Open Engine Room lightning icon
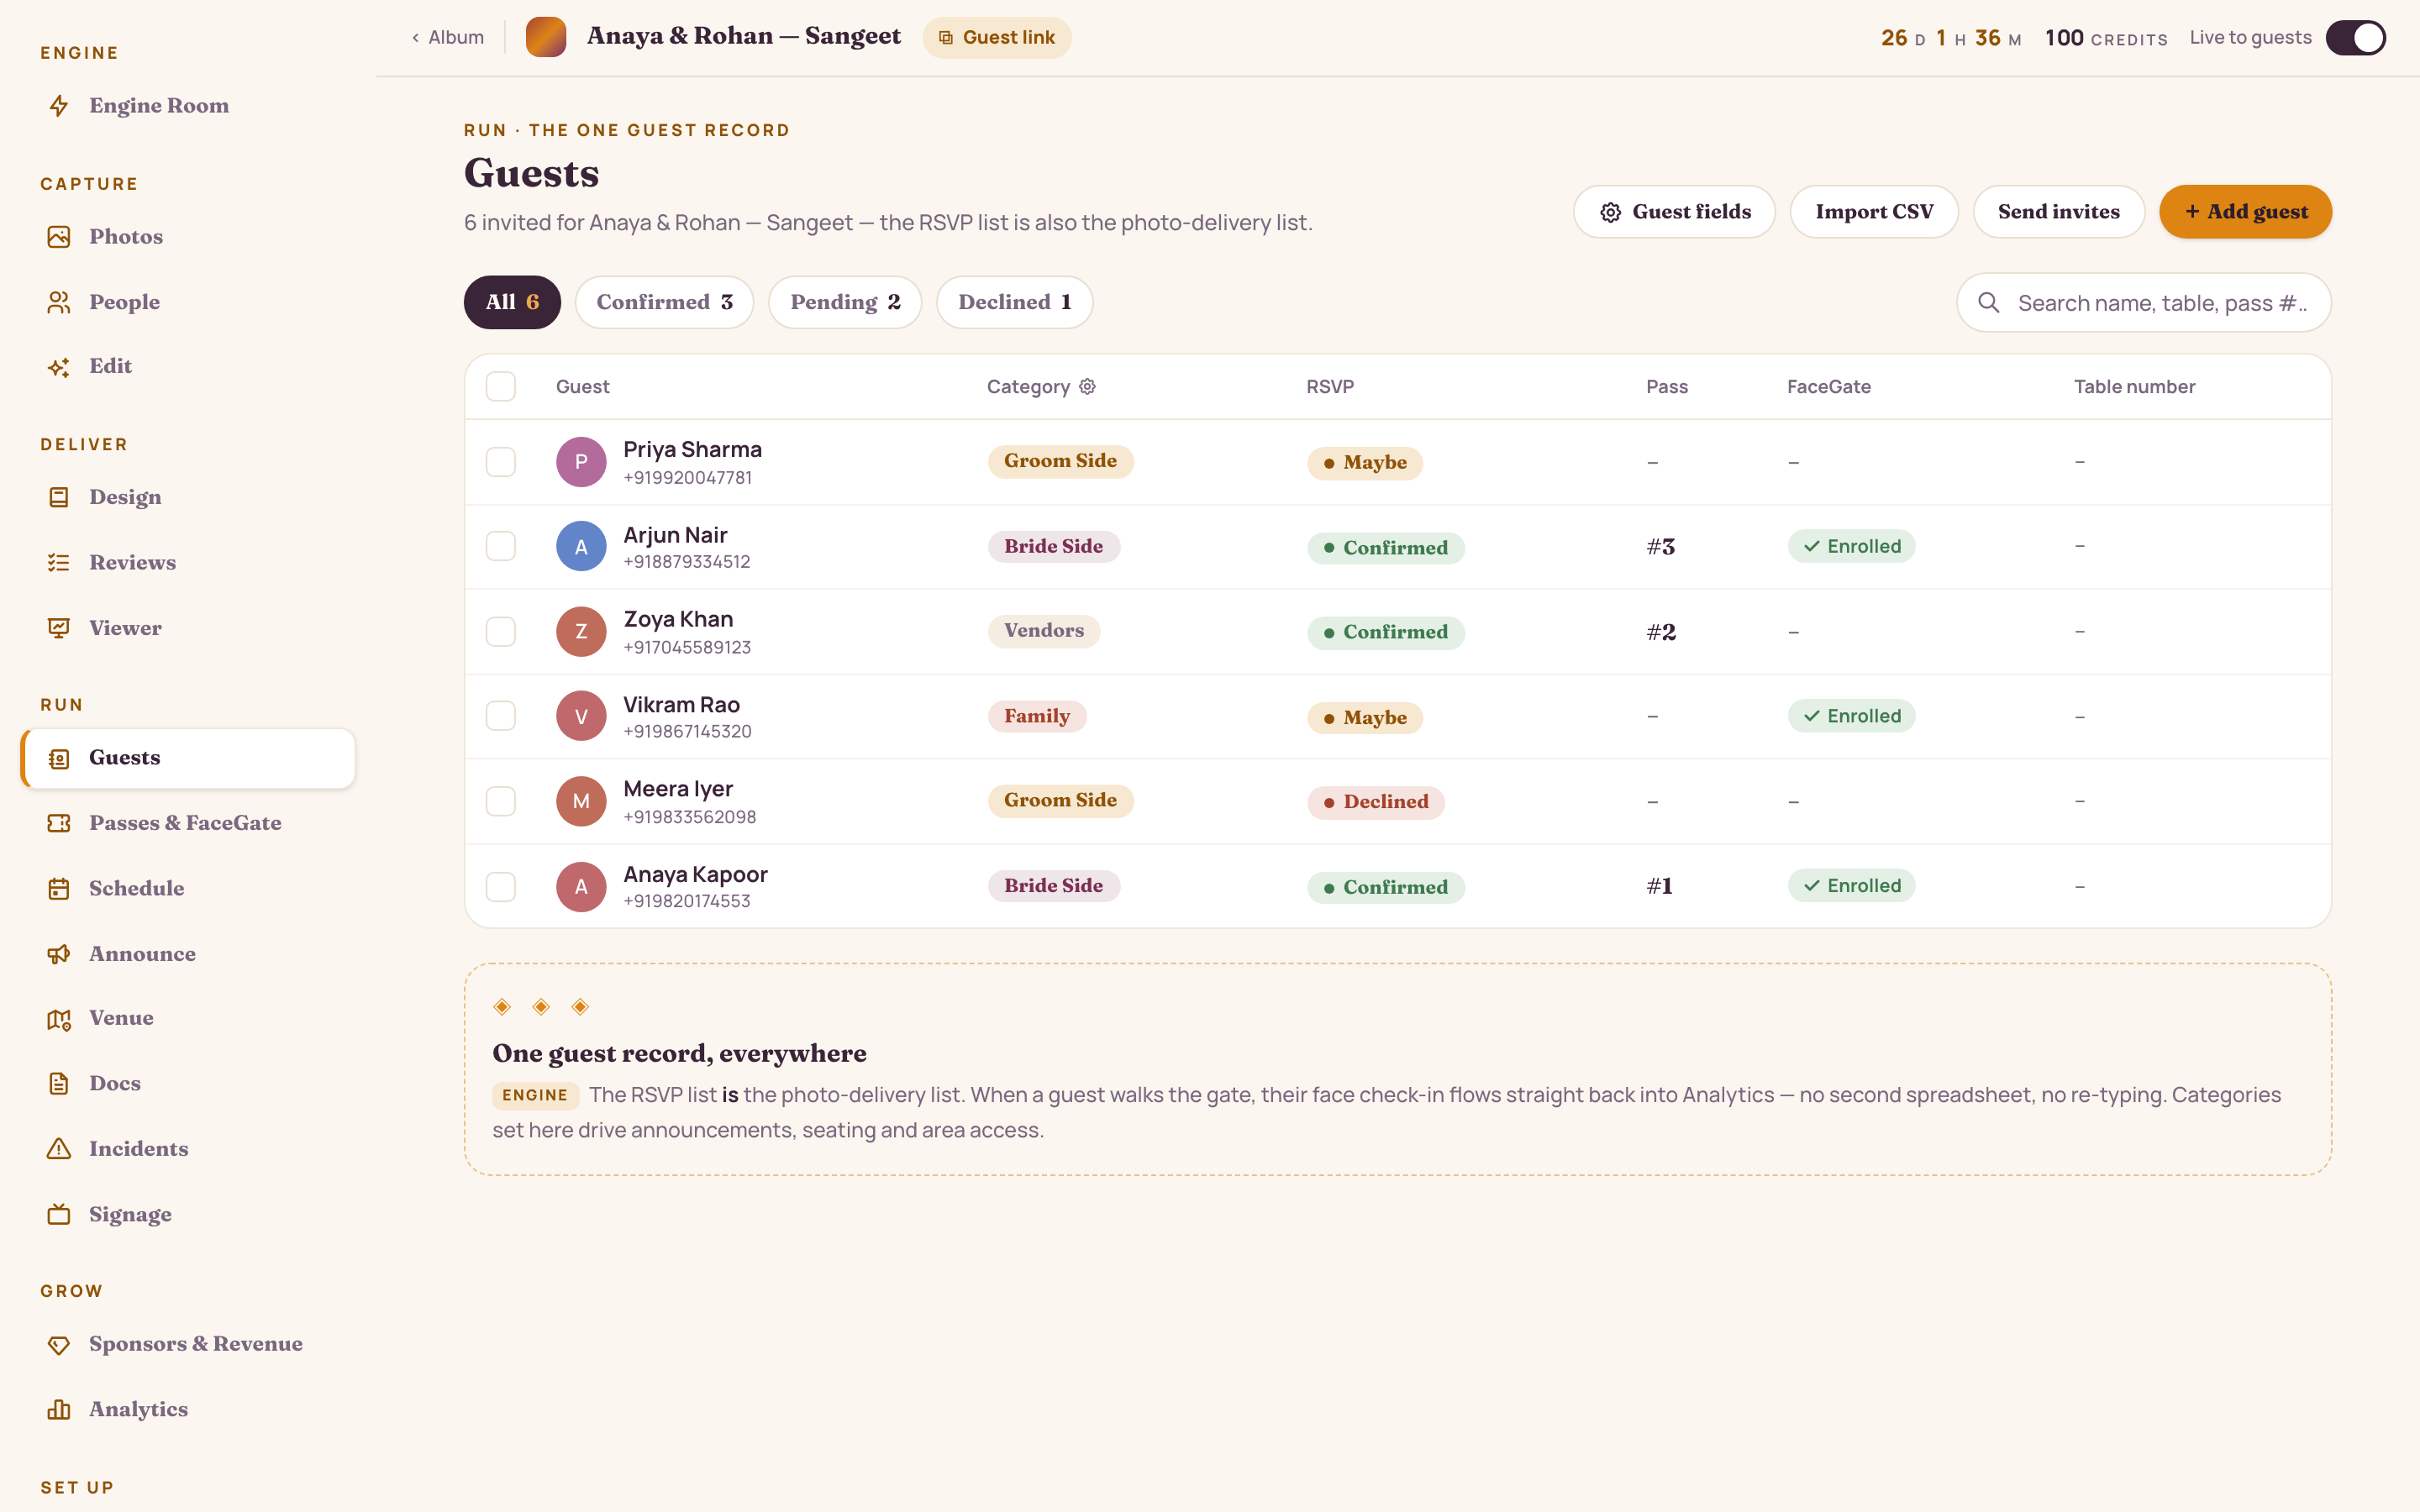 tap(59, 106)
